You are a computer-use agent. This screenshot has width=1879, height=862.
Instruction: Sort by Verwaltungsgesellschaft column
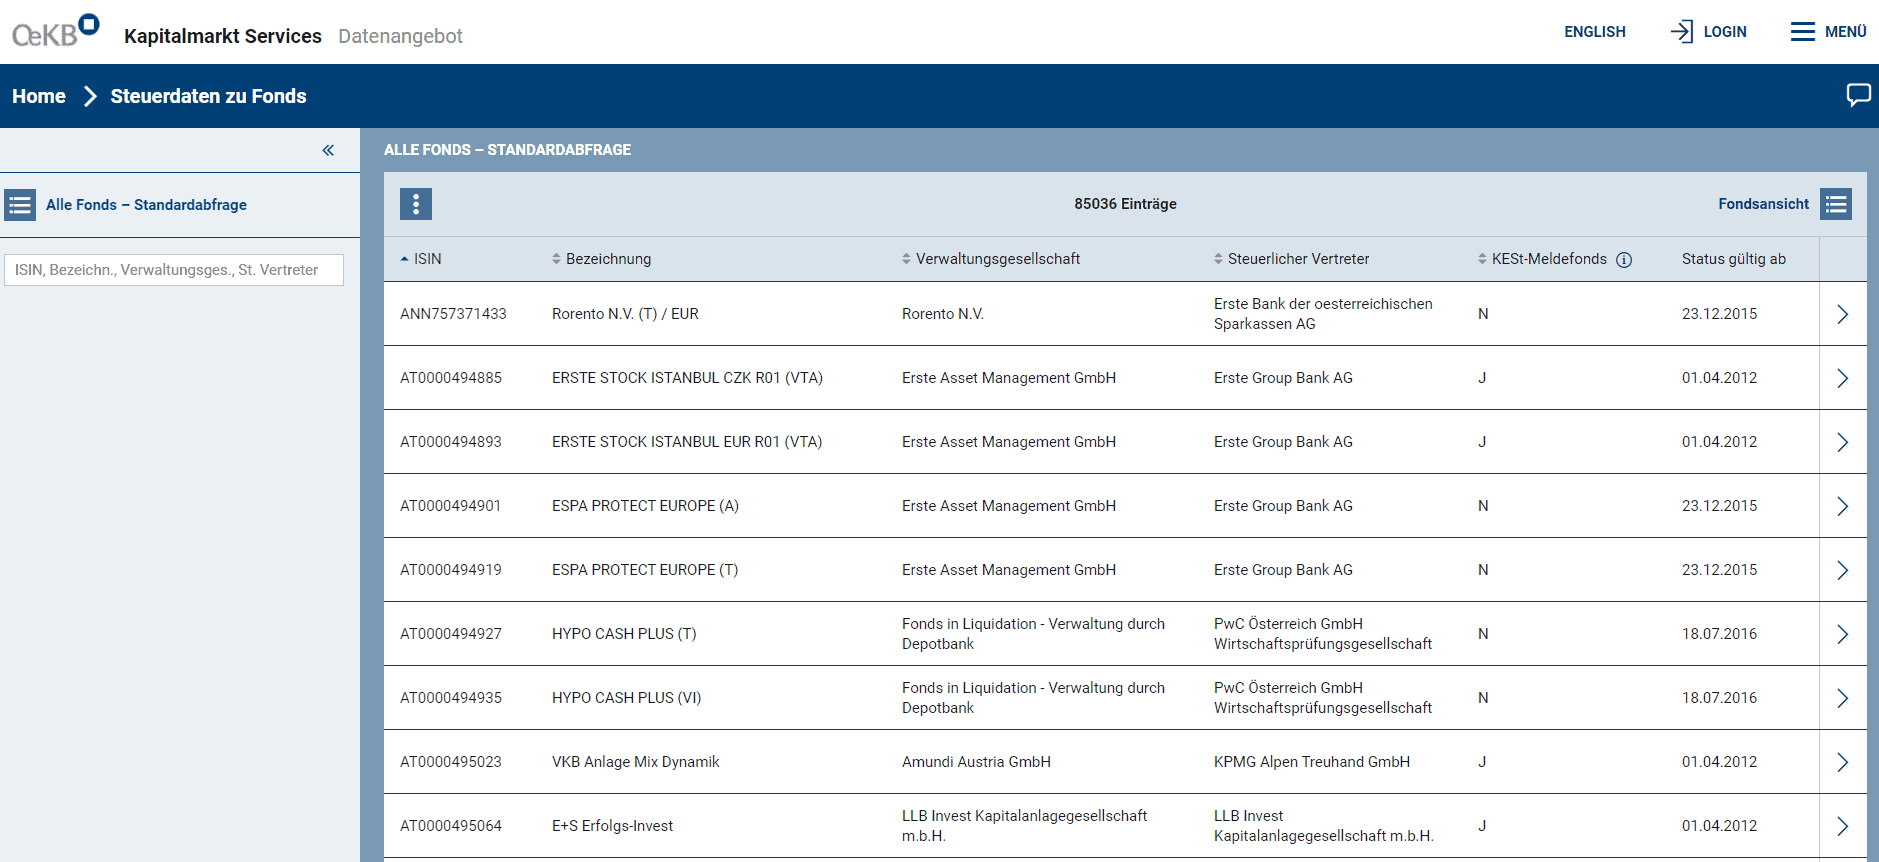pyautogui.click(x=991, y=259)
